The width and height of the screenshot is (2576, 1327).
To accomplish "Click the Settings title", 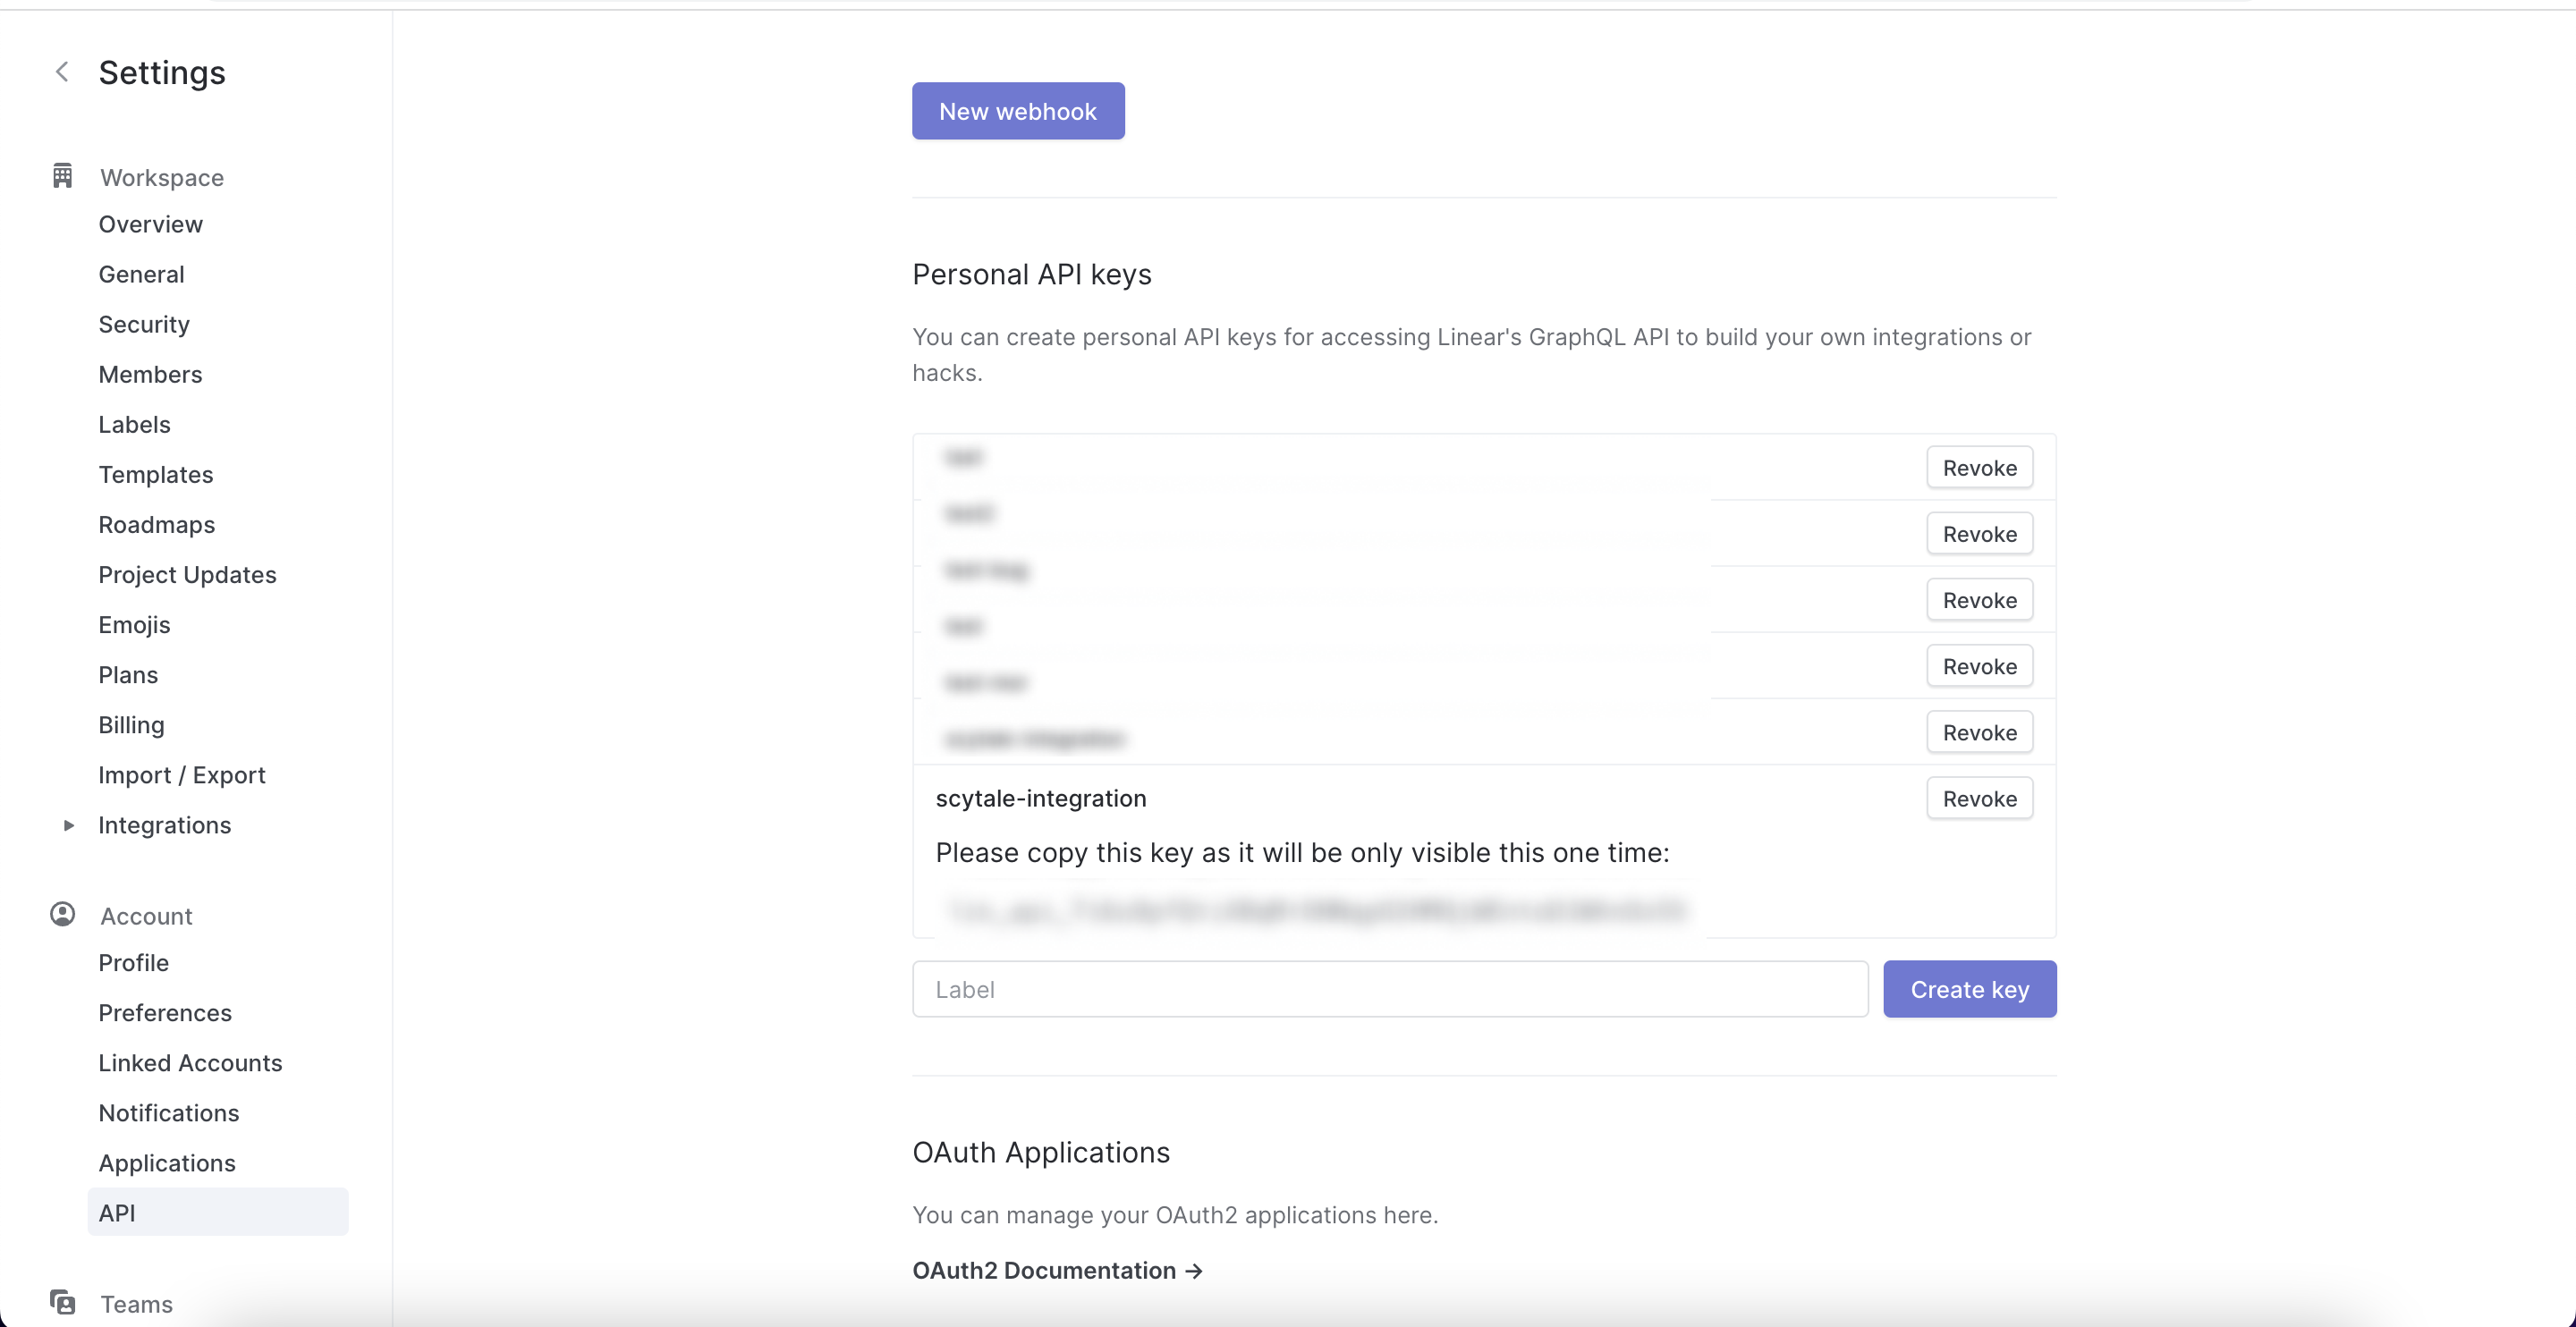I will pyautogui.click(x=162, y=73).
